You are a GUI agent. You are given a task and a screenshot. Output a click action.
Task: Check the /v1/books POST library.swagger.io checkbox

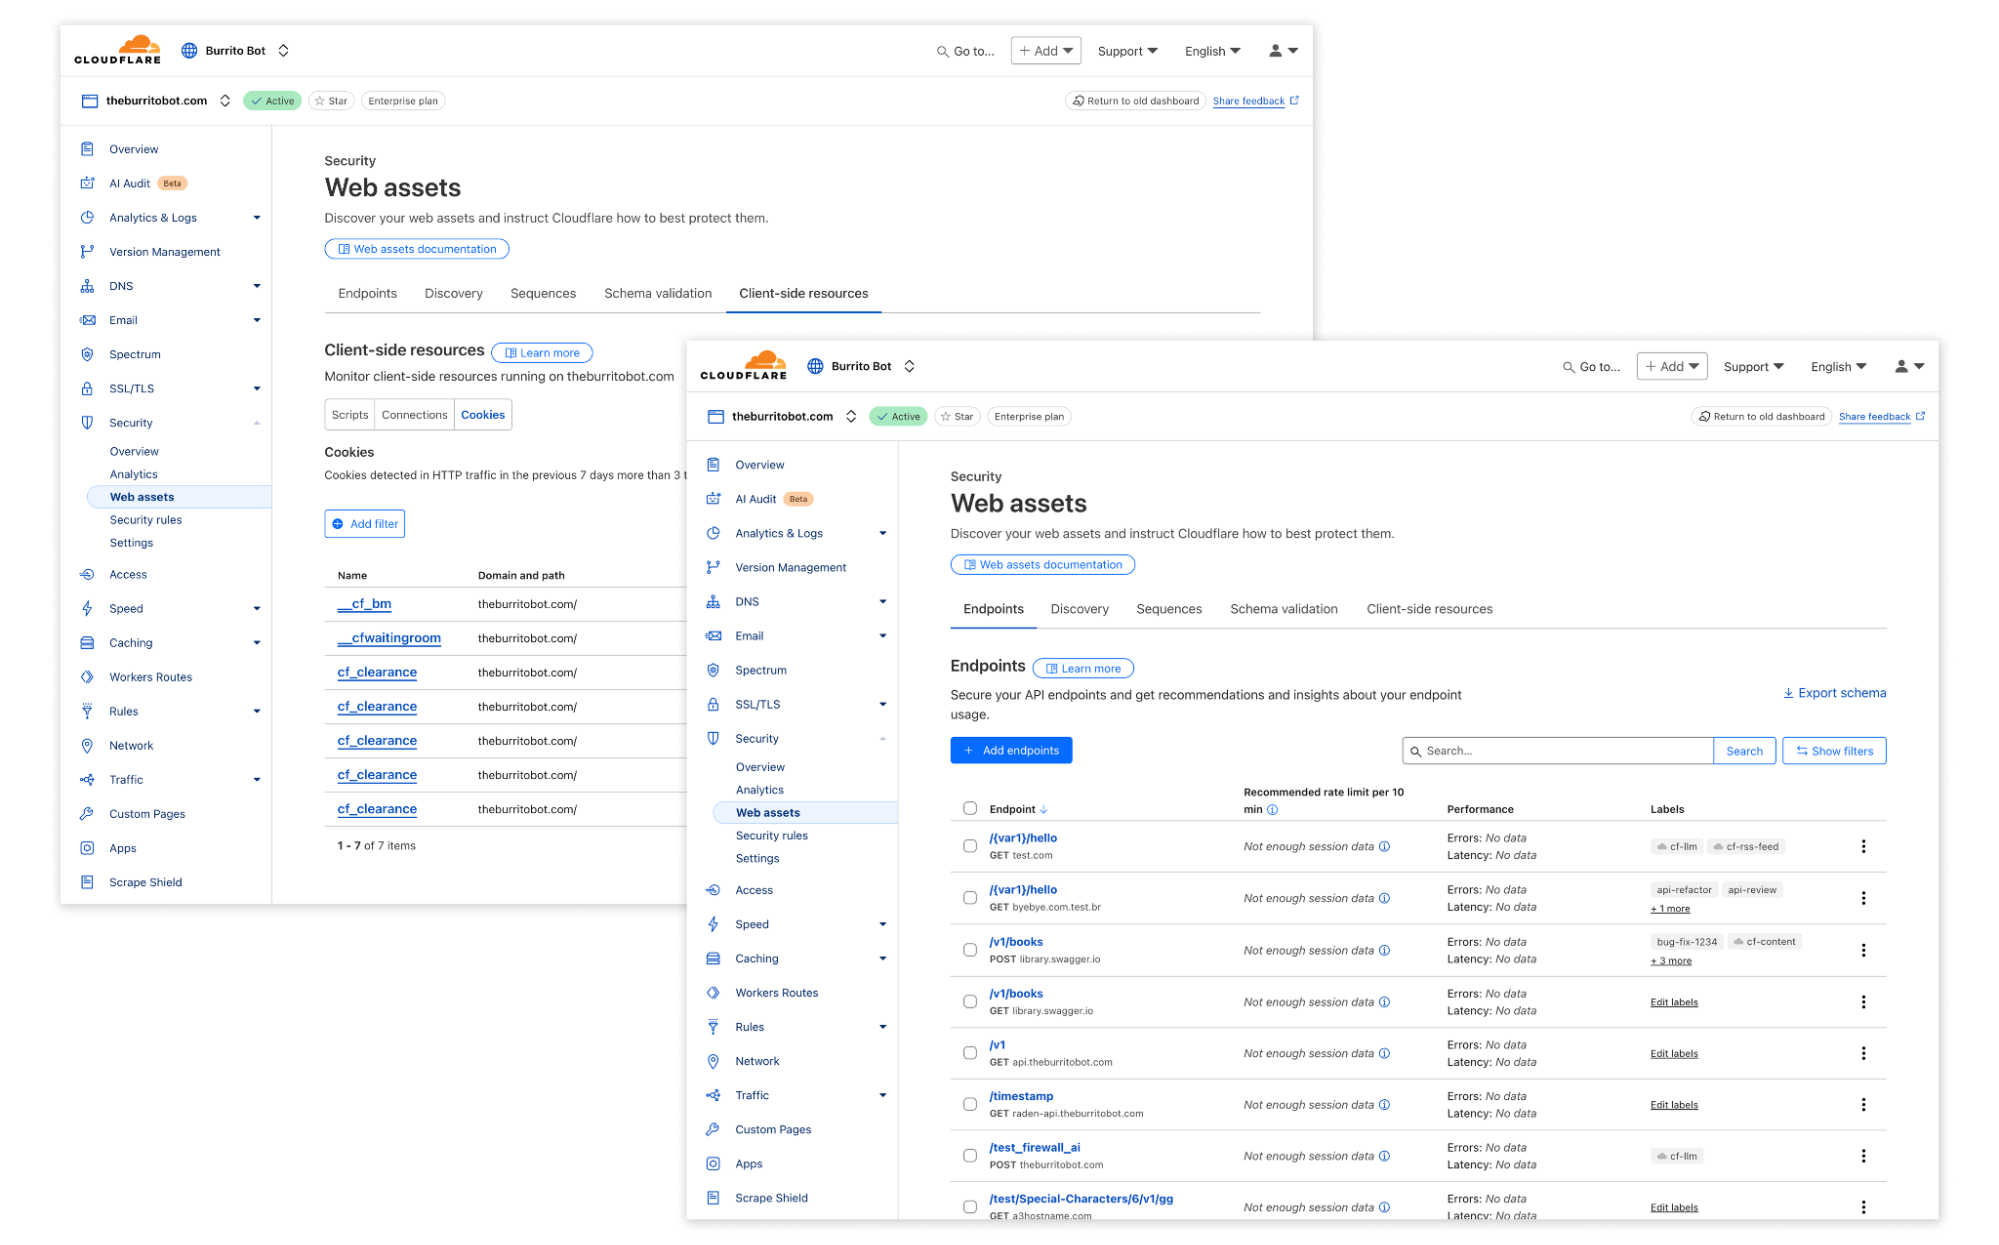tap(969, 950)
